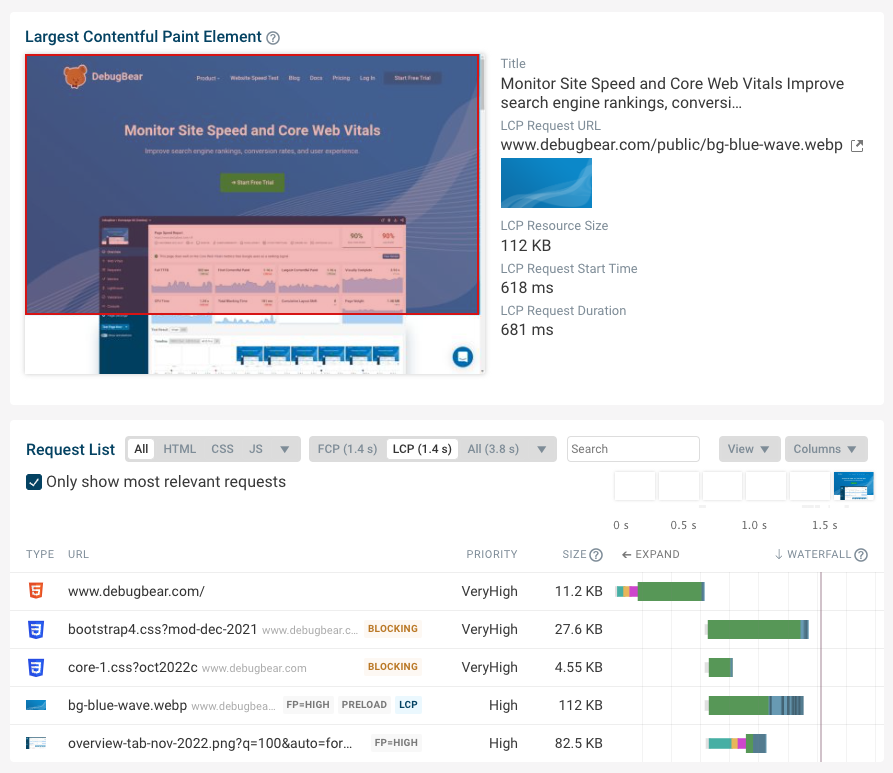This screenshot has height=773, width=893.
Task: Click BLOCKING badge on core-1.css row
Action: [392, 666]
